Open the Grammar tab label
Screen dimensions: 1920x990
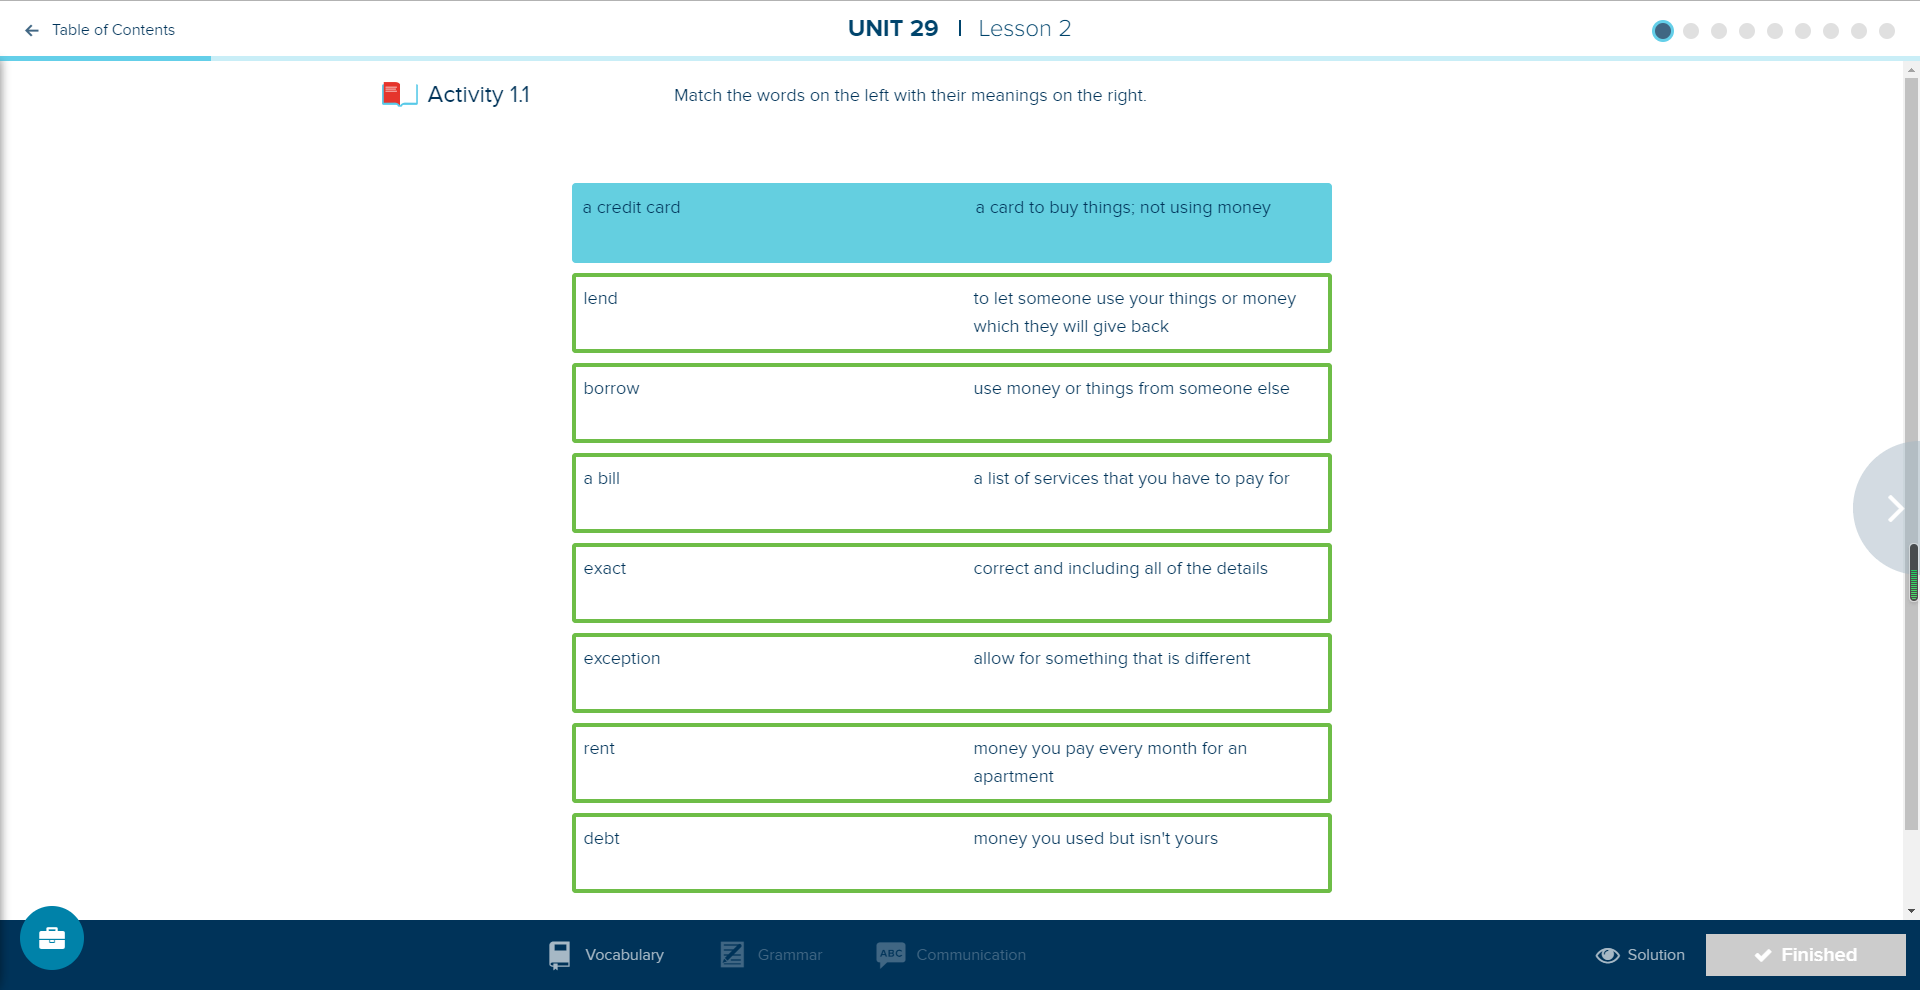click(x=790, y=955)
